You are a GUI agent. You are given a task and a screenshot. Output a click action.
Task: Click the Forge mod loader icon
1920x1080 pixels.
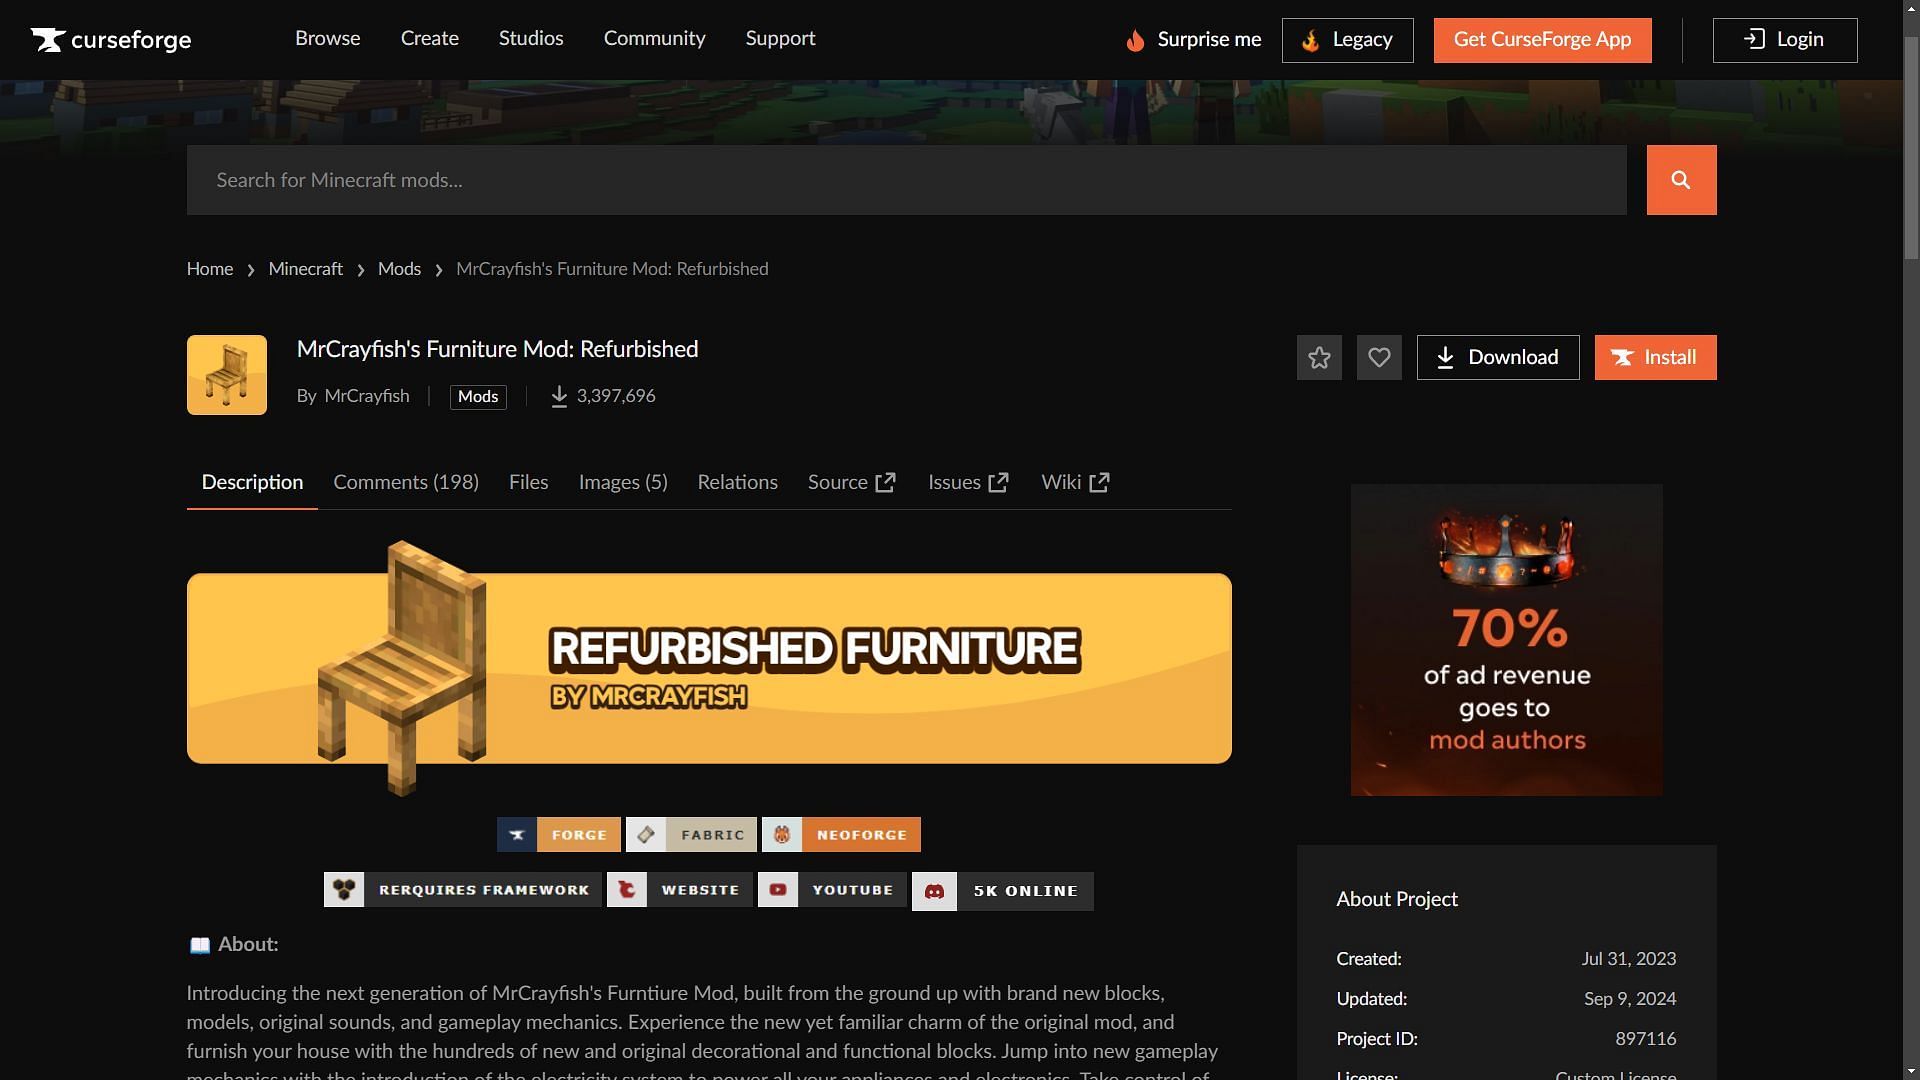(x=516, y=833)
